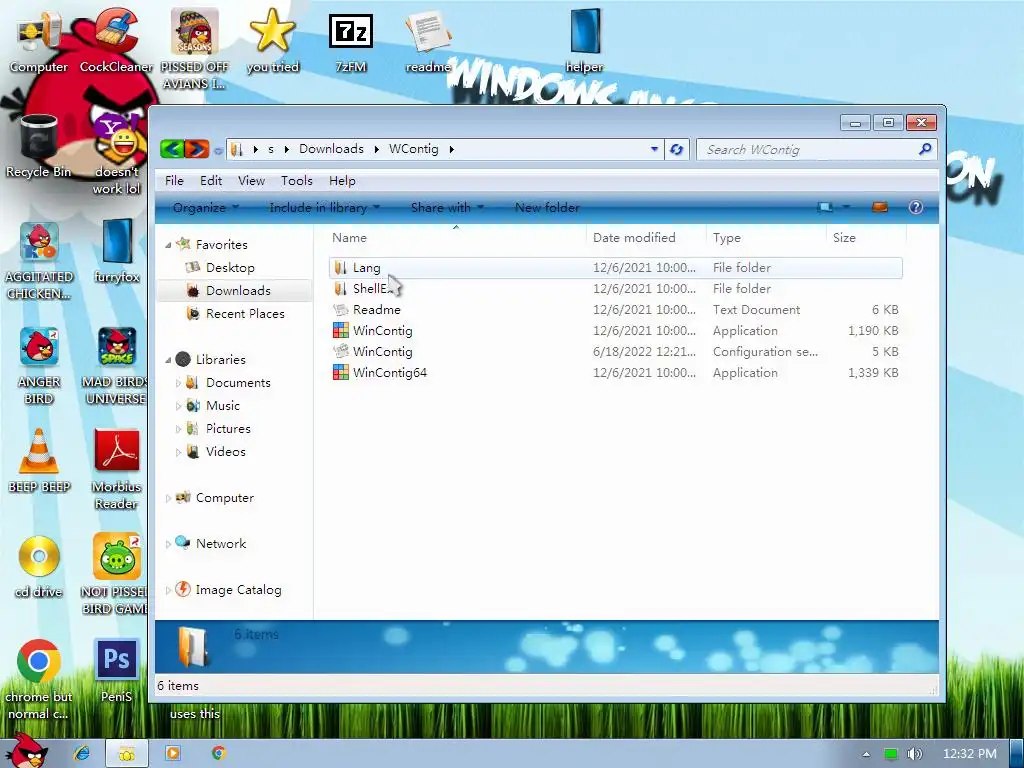Viewport: 1024px width, 768px height.
Task: Click the volume speaker tray icon
Action: (915, 754)
